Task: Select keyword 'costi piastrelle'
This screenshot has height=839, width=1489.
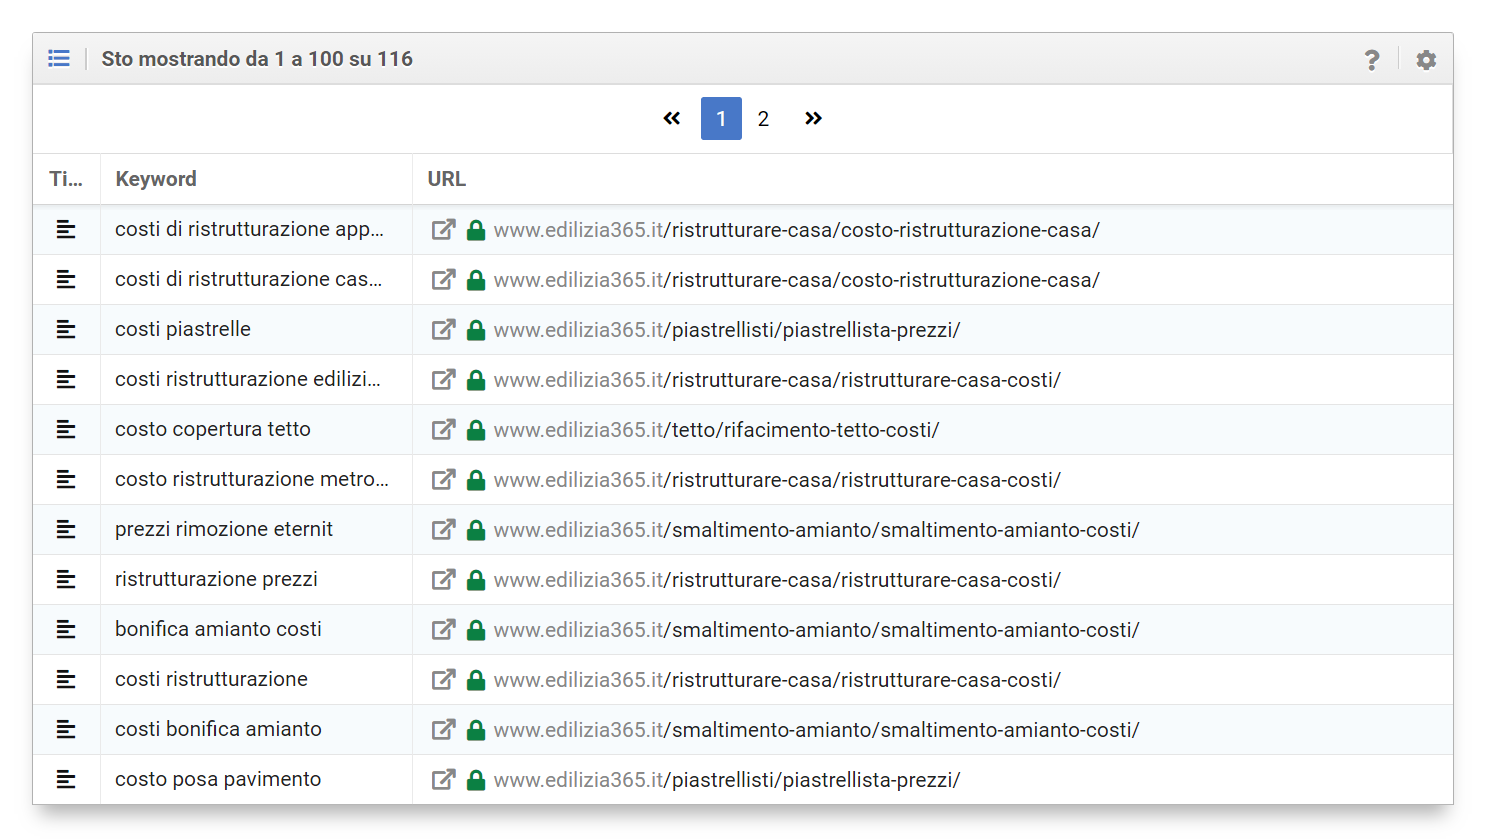Action: point(183,329)
